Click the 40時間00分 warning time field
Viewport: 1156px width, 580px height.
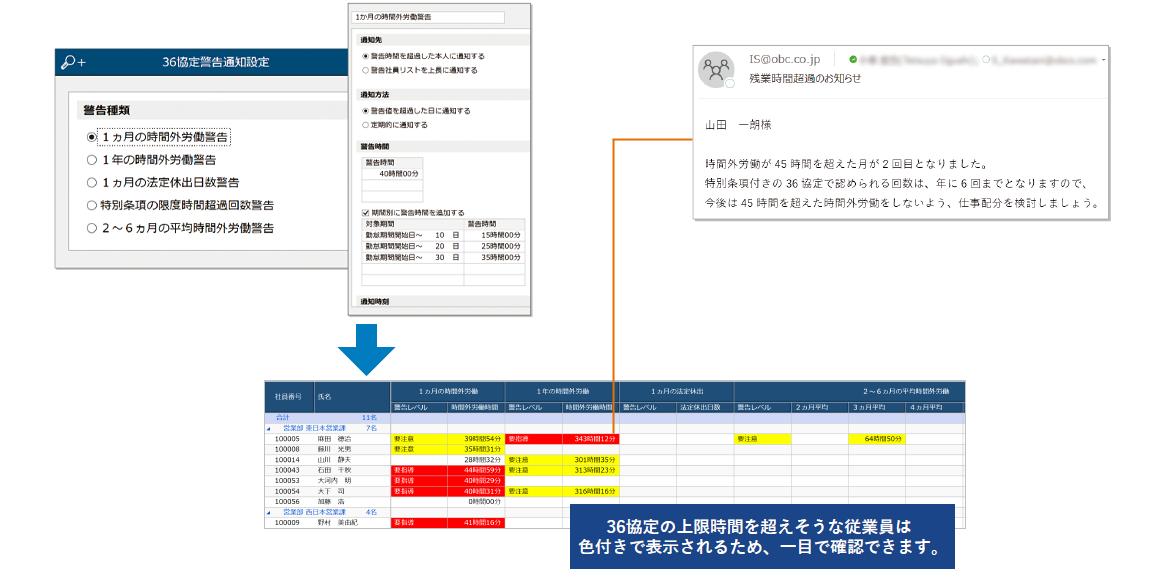point(392,173)
